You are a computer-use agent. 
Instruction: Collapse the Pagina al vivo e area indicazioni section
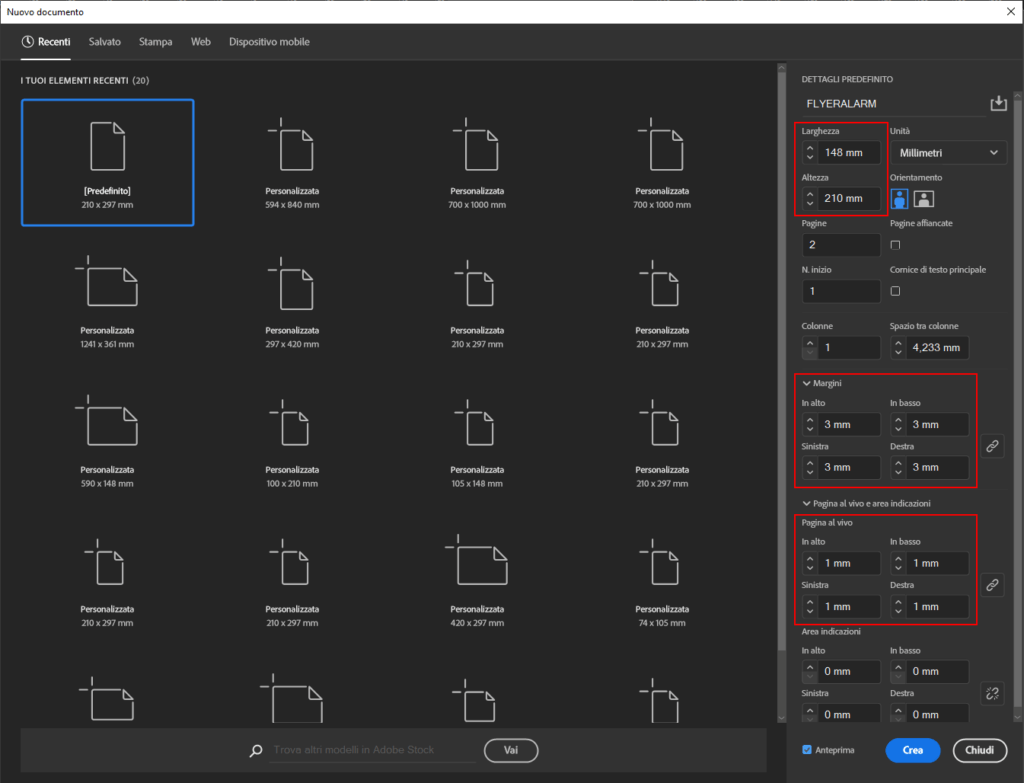pyautogui.click(x=807, y=502)
